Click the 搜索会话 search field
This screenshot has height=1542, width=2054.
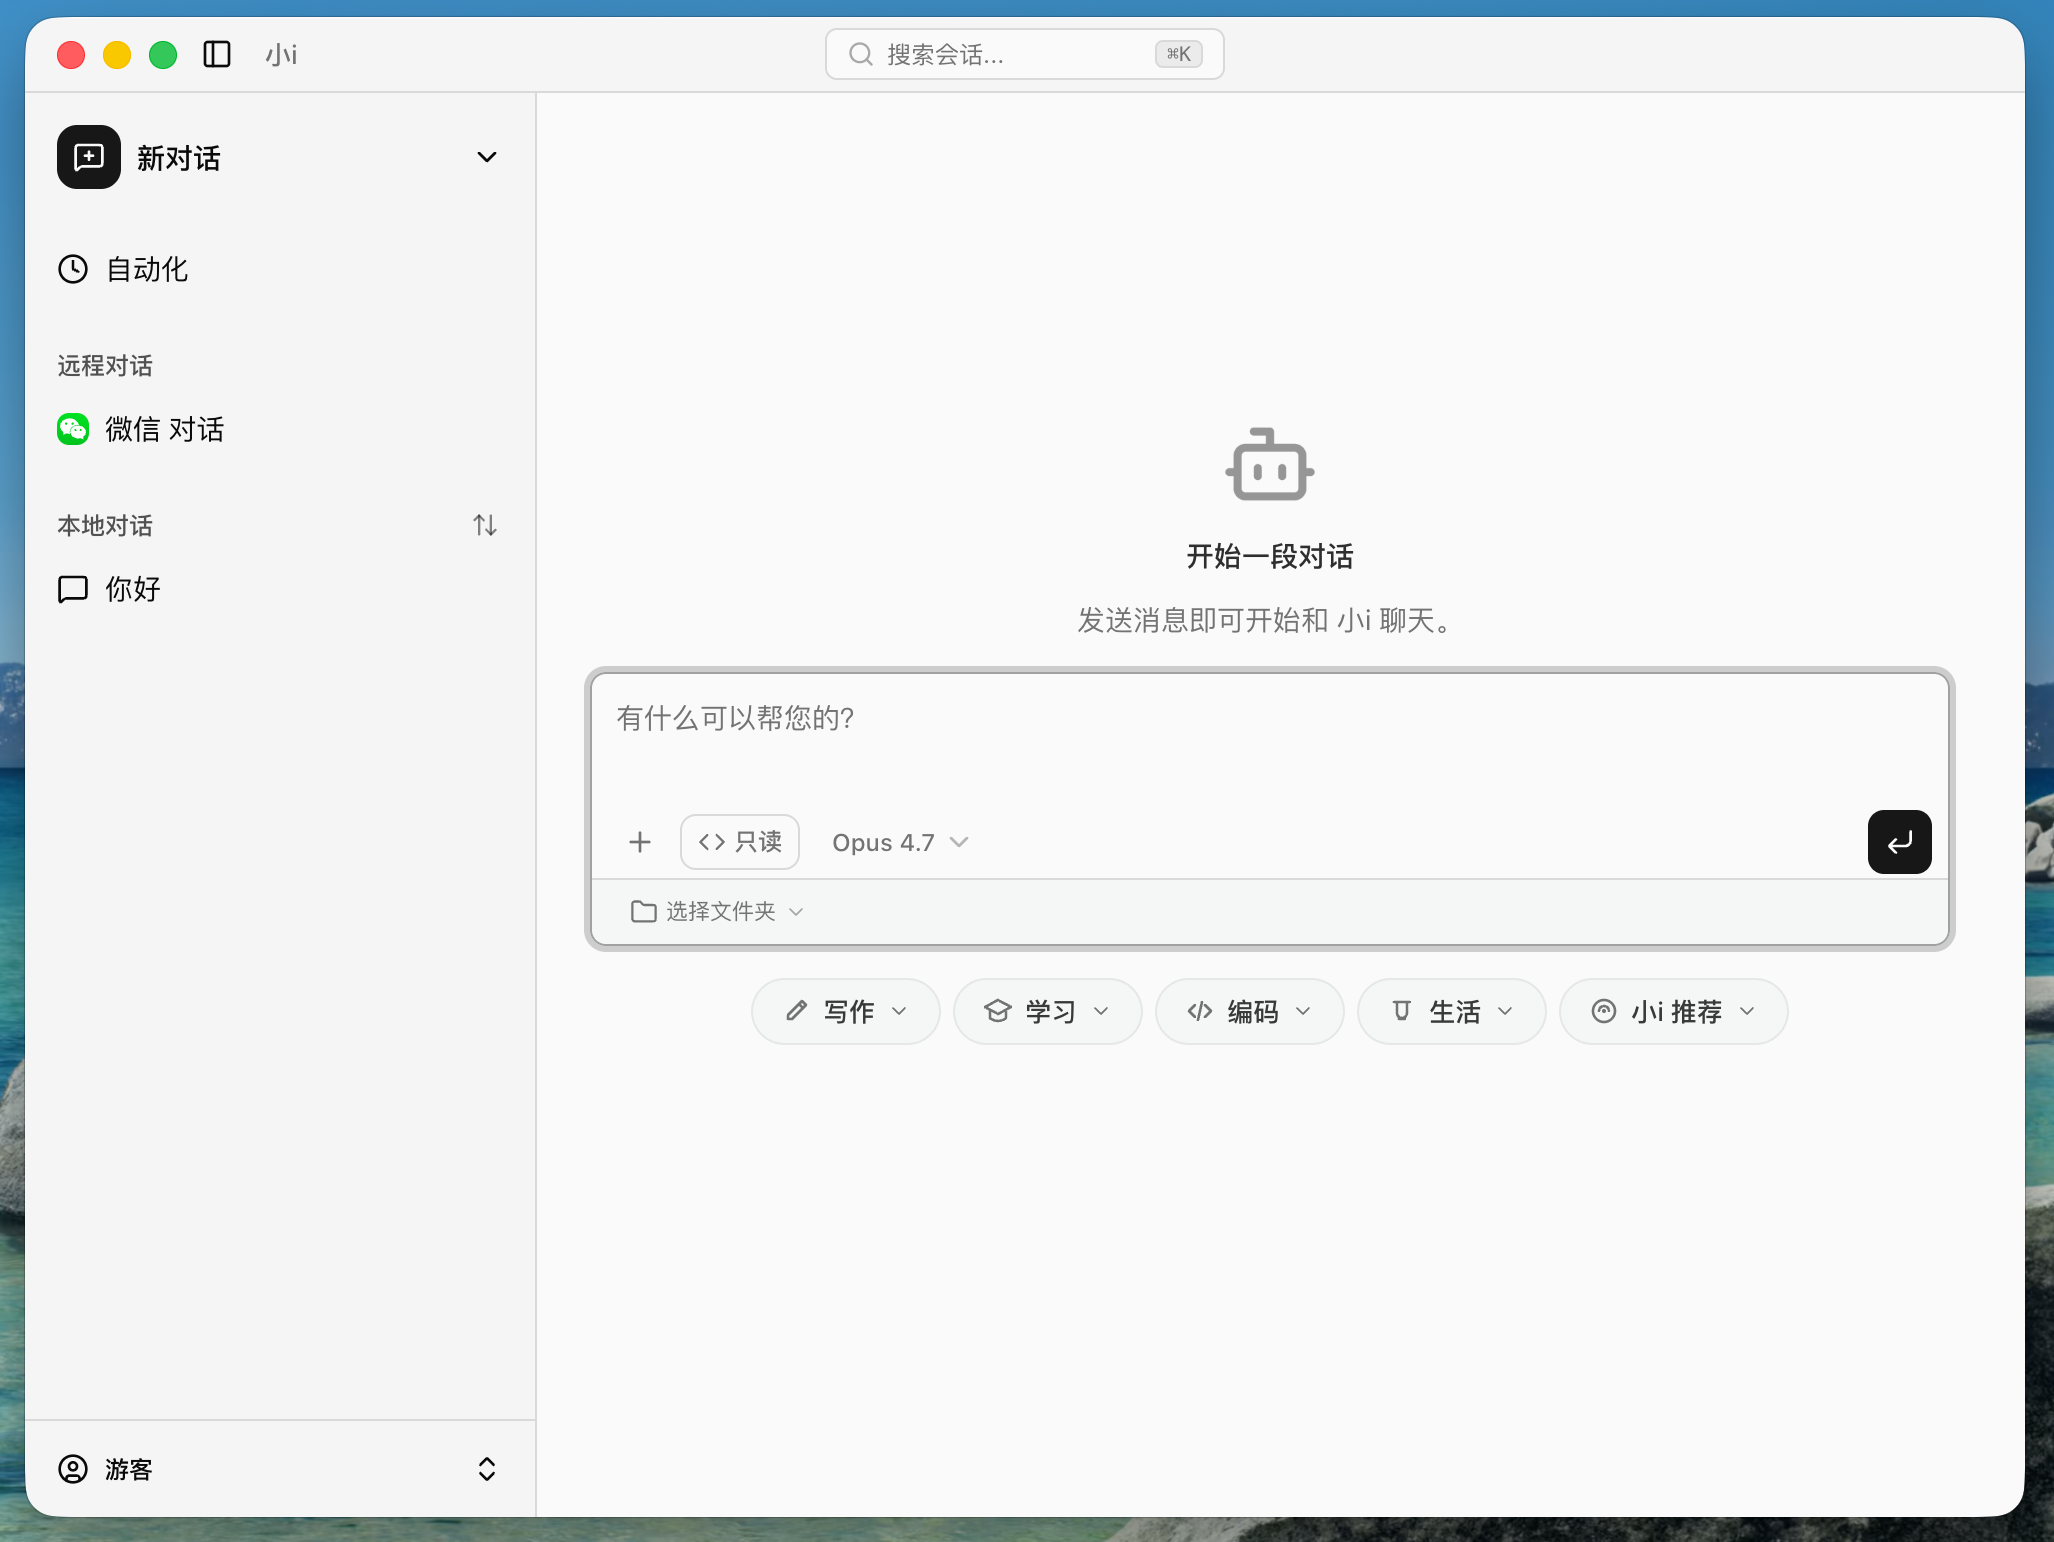click(1023, 54)
